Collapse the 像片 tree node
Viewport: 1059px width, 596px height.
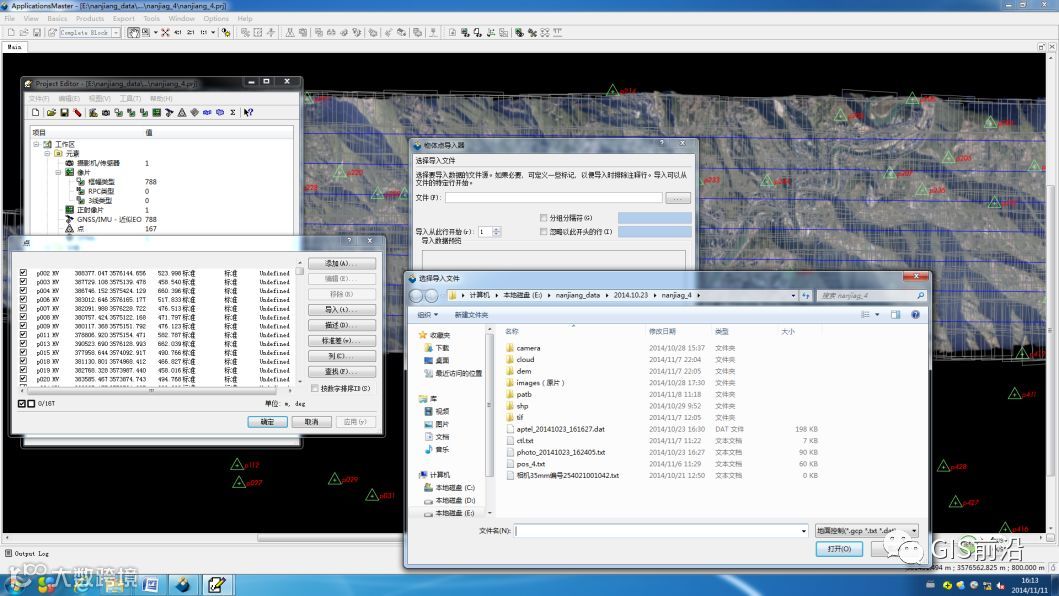58,172
